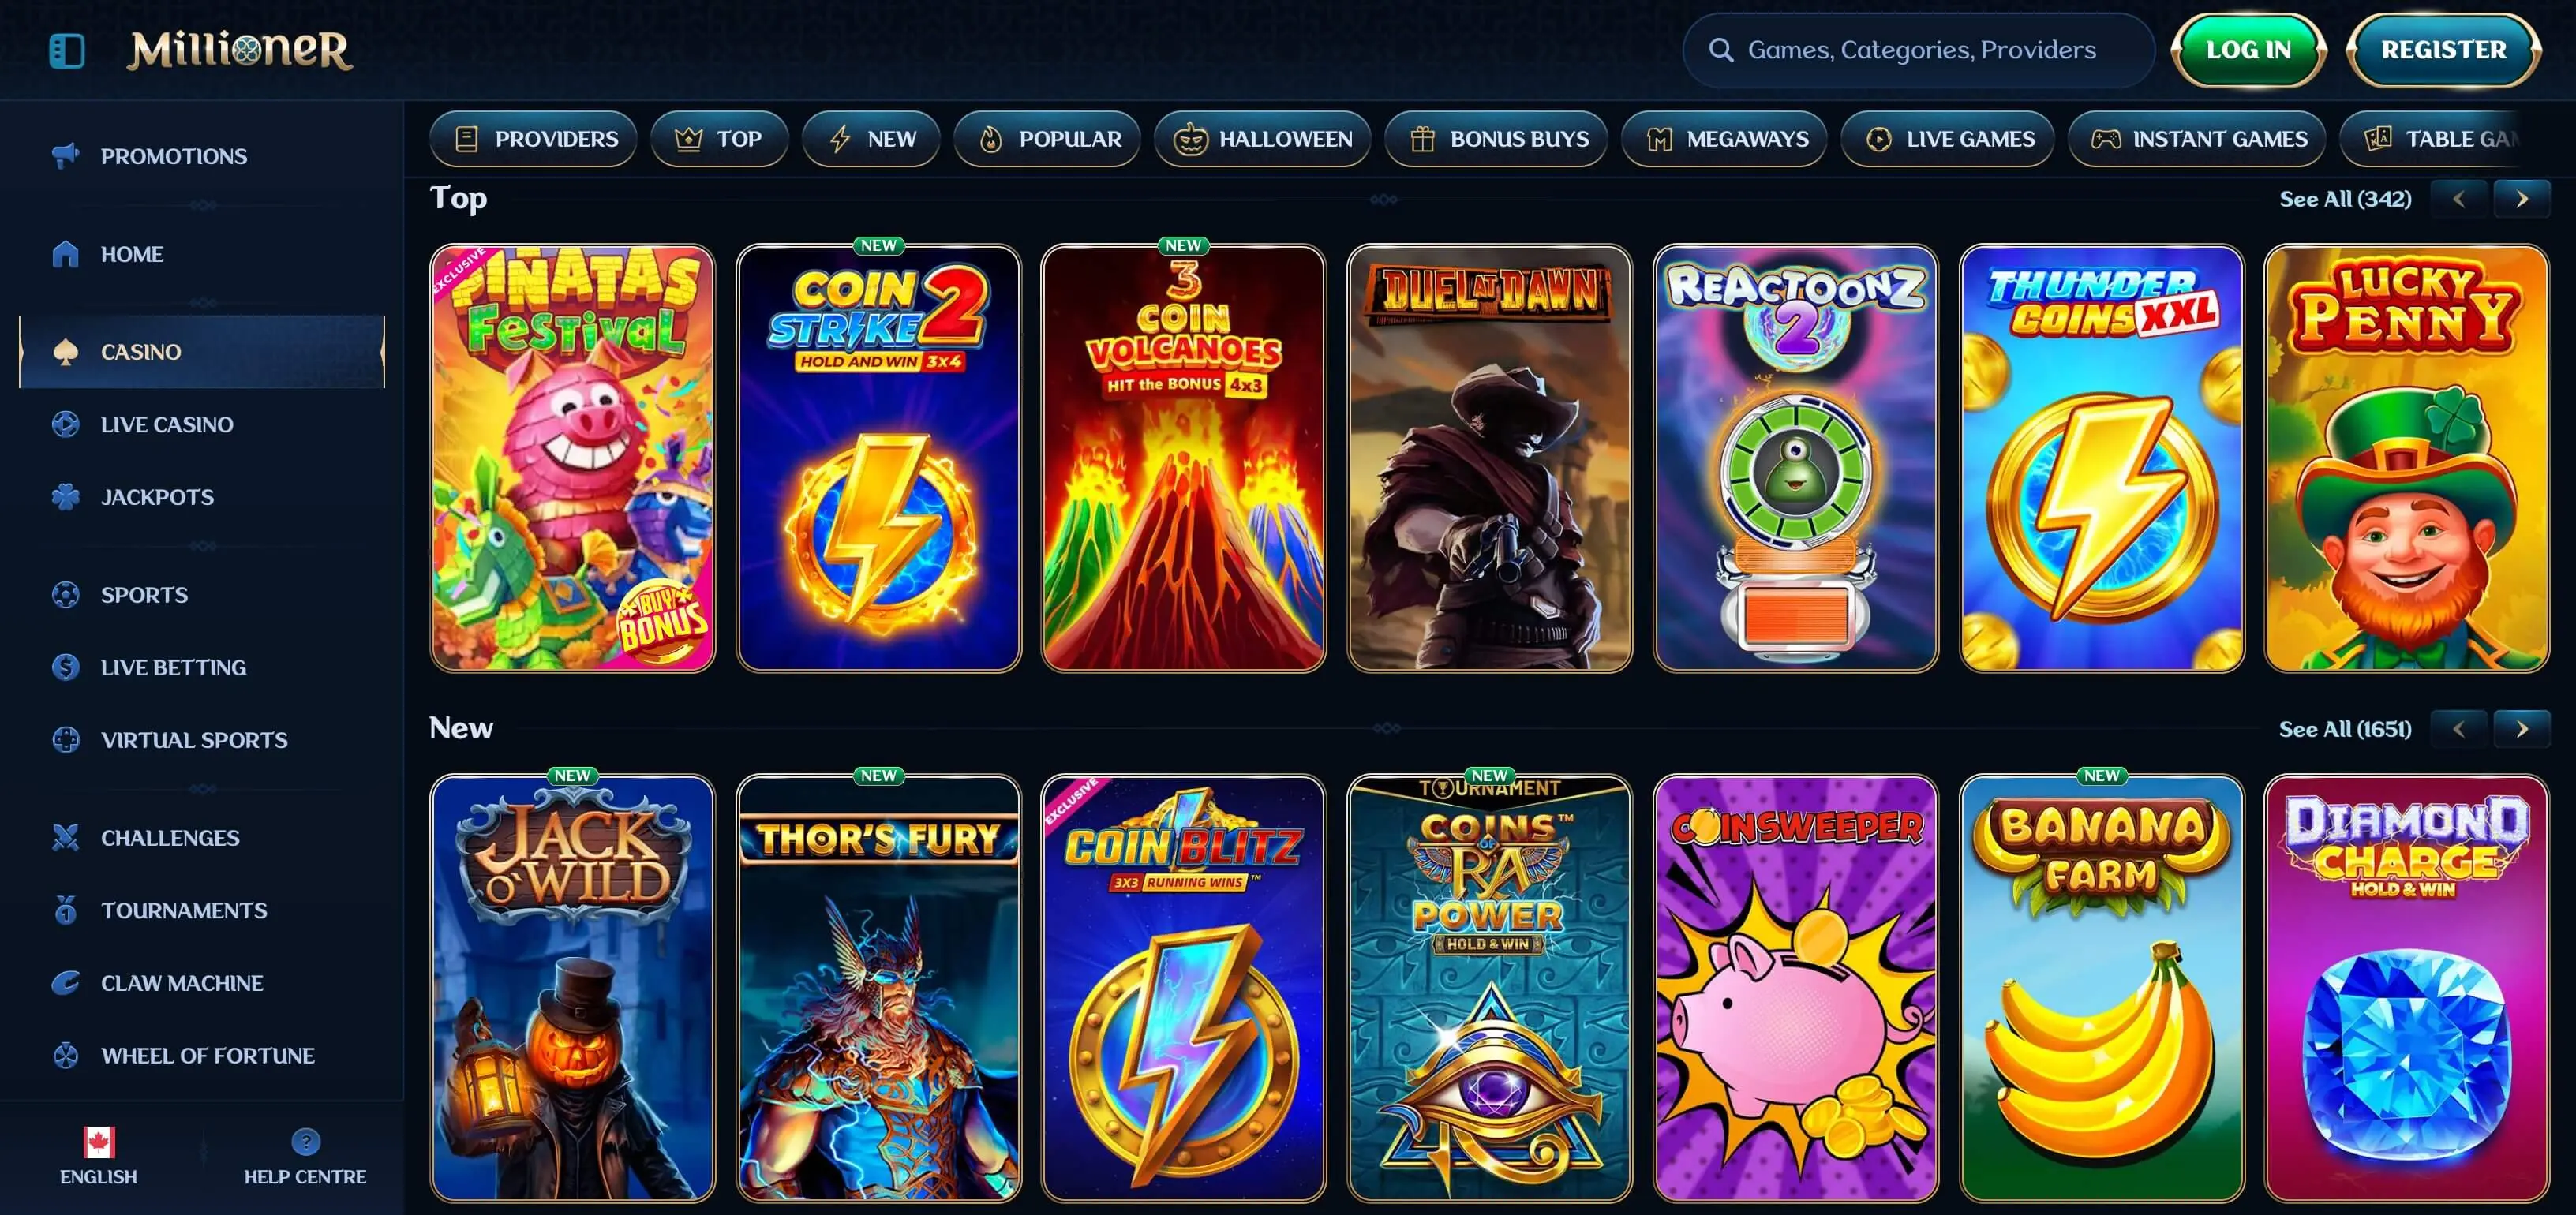Click the Tournaments medal icon
Image resolution: width=2576 pixels, height=1215 pixels.
(65, 910)
